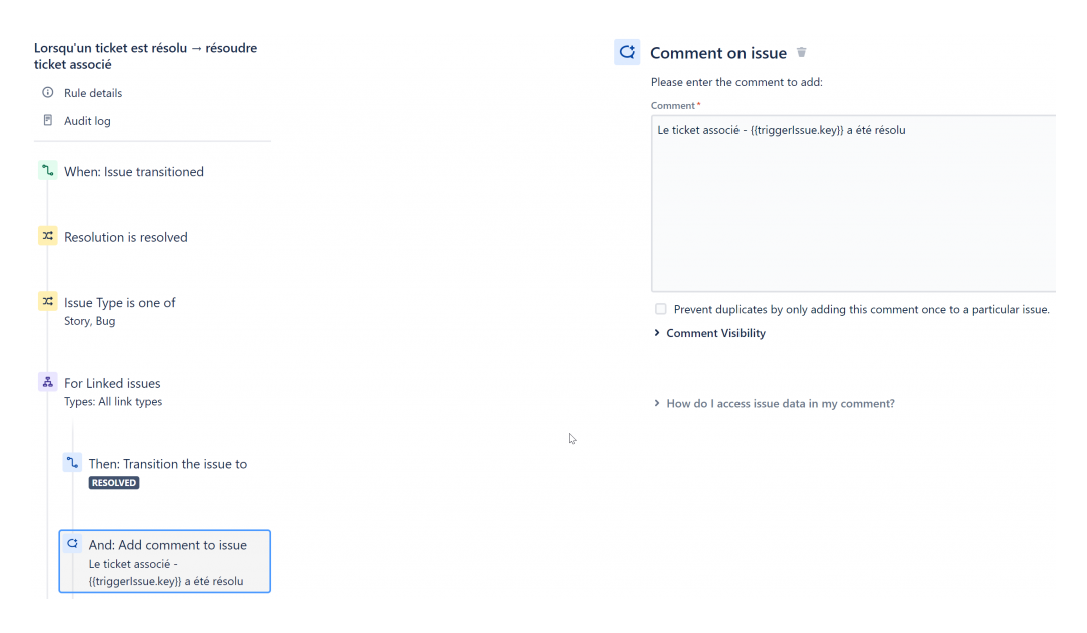
Task: Click the RESOLVED status badge
Action: coord(113,482)
